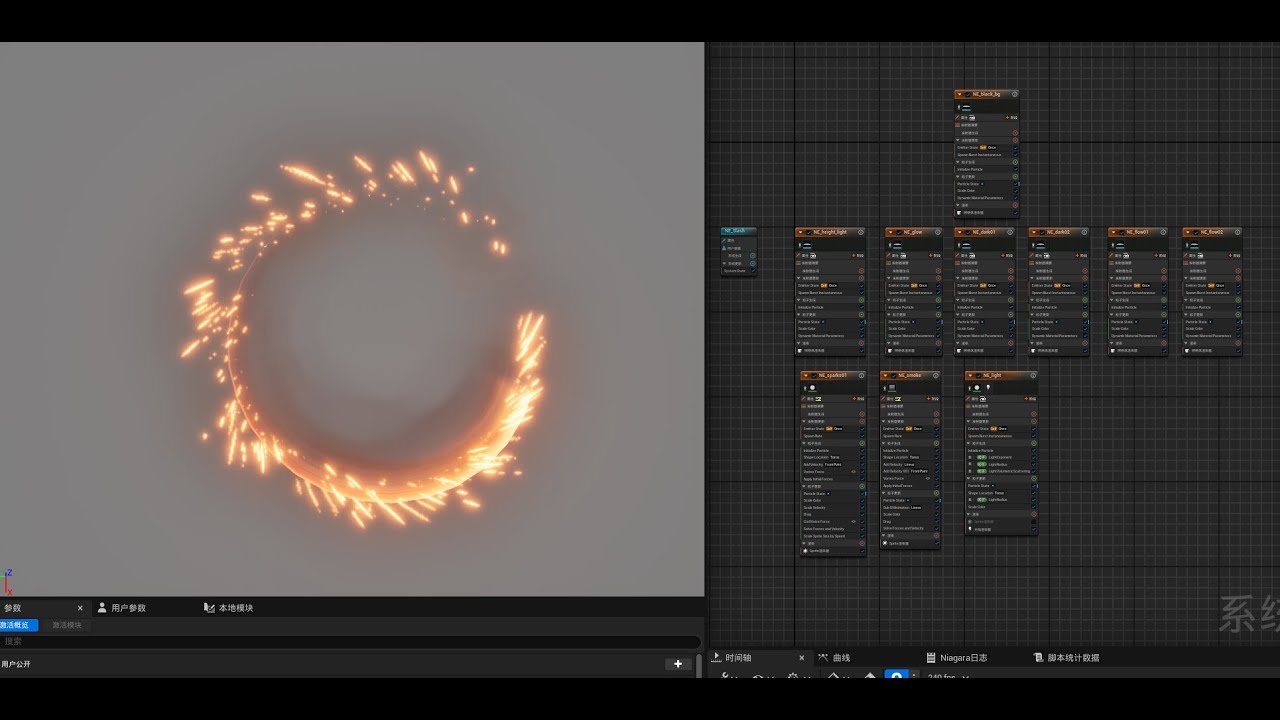Select the sprite renderer icon in NE_sparks01
This screenshot has height=720, width=1280.
click(812, 388)
